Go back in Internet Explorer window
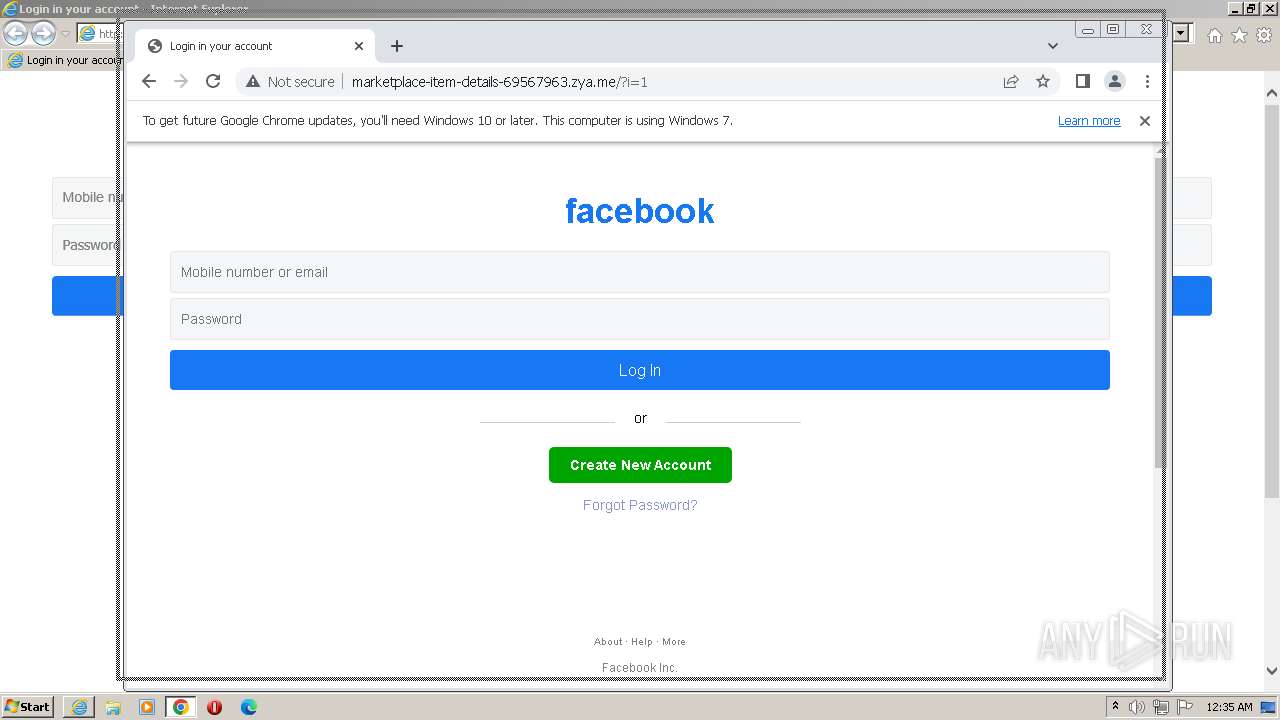 pyautogui.click(x=15, y=34)
